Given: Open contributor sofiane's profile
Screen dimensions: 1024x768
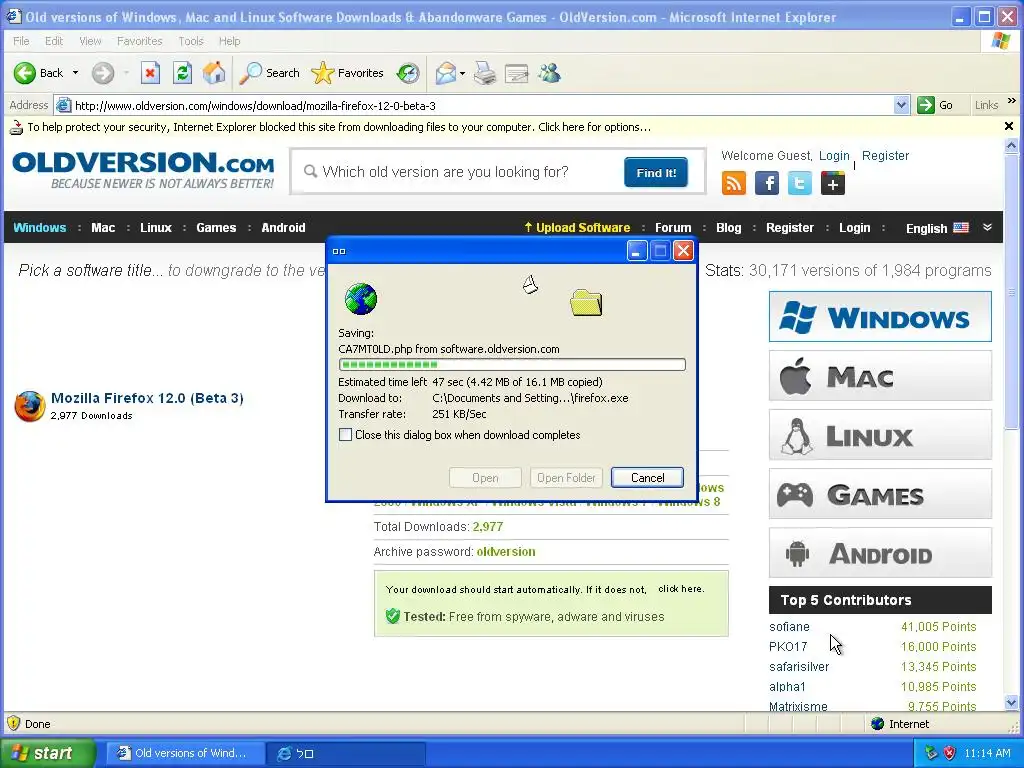Looking at the screenshot, I should coord(789,626).
